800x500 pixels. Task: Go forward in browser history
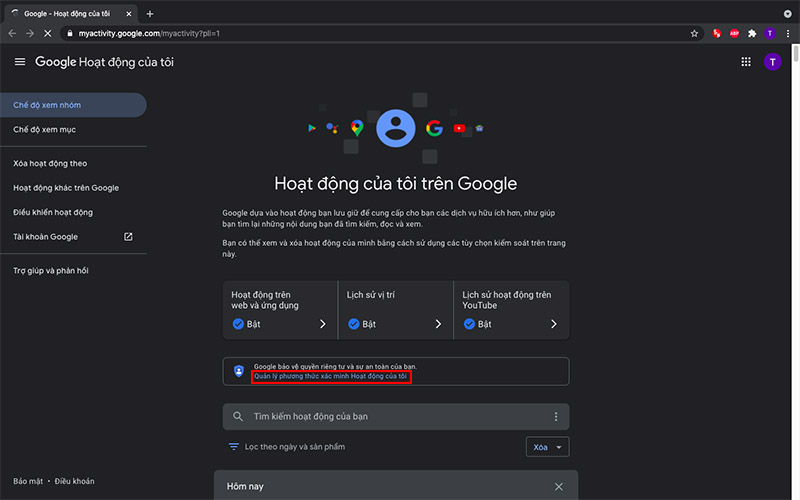(30, 33)
